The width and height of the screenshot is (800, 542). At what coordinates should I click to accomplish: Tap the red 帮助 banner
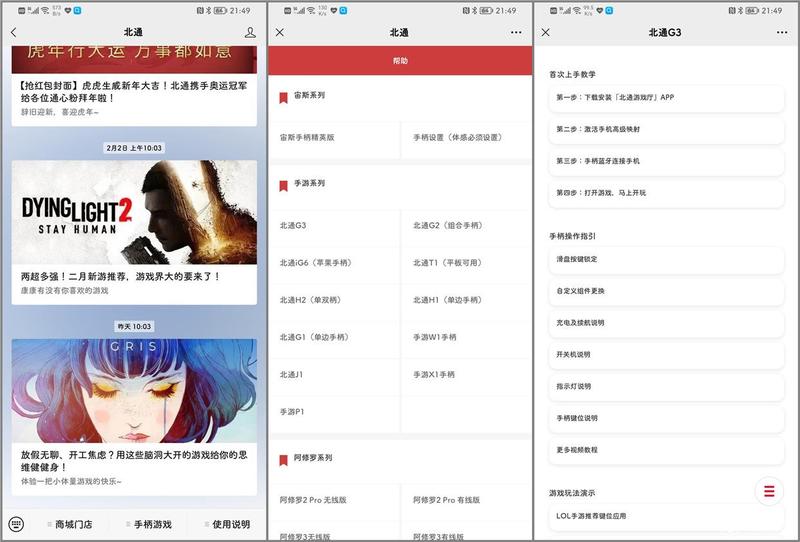pos(400,61)
